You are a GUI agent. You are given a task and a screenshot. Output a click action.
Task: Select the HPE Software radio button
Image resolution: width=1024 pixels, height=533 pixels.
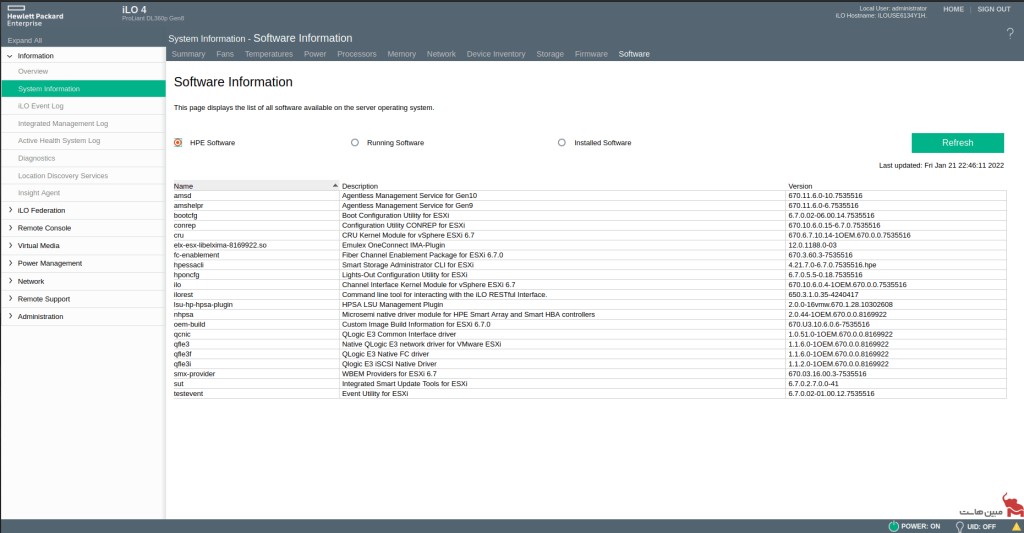pos(178,142)
